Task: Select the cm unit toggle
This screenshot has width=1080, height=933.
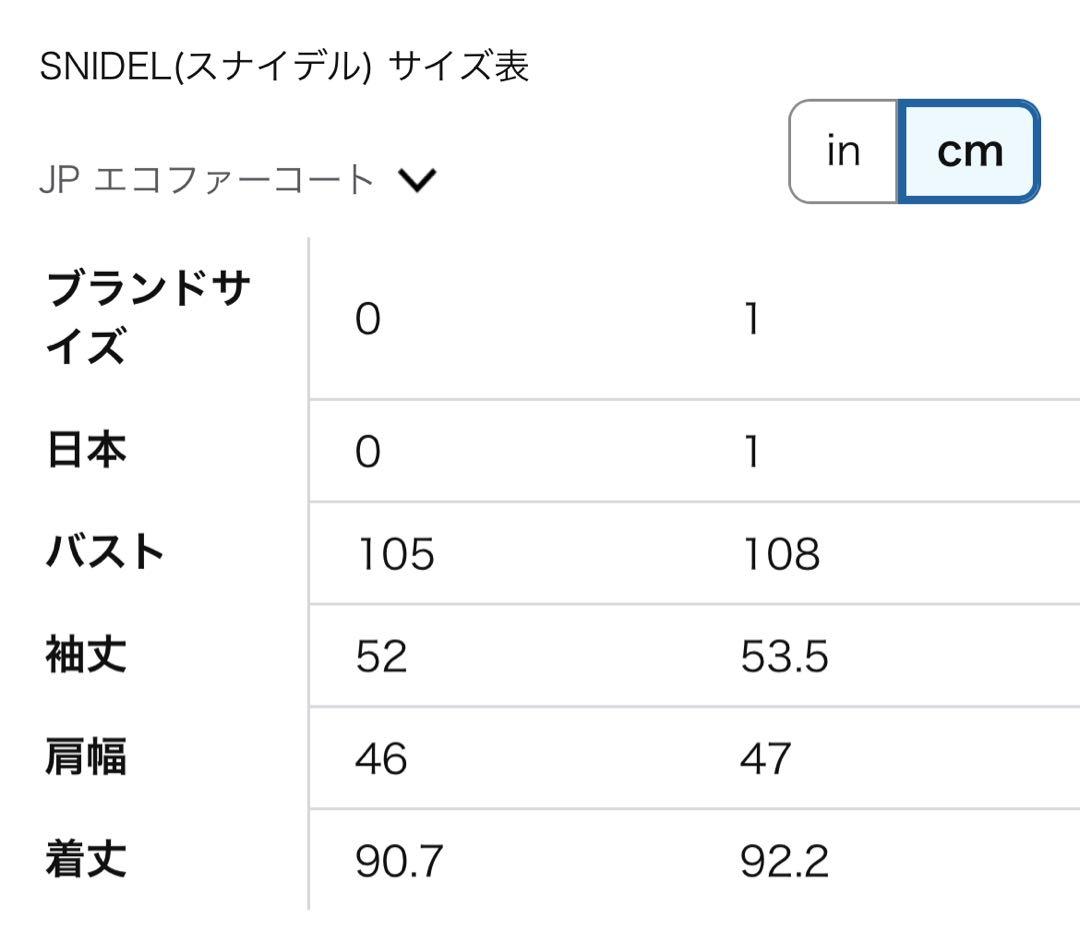Action: (969, 152)
